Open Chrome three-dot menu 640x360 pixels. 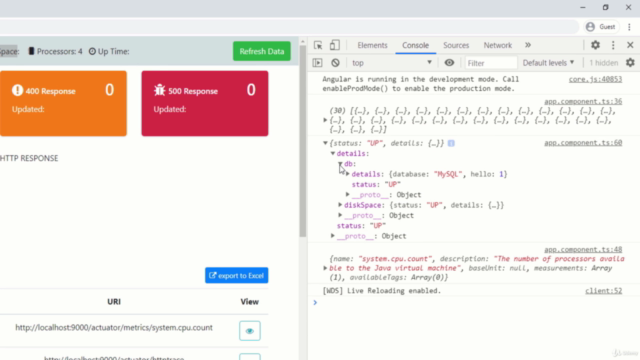click(629, 27)
